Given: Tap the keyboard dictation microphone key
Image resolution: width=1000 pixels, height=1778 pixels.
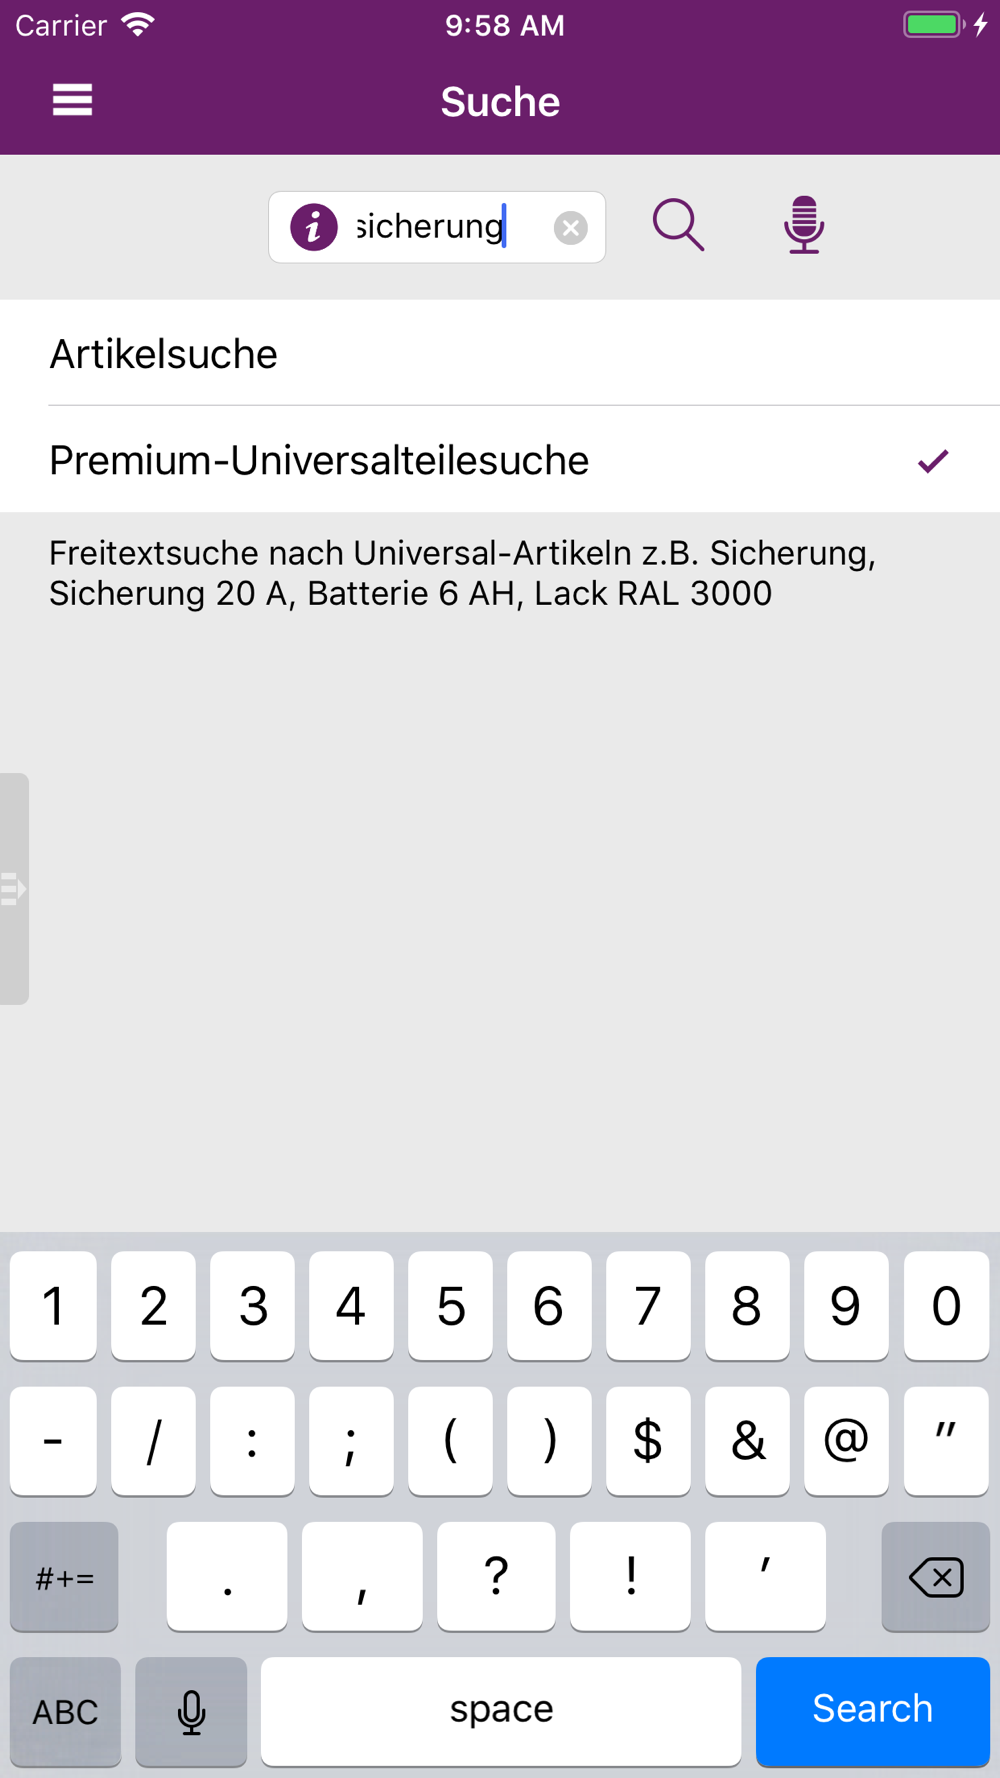Looking at the screenshot, I should click(x=191, y=1711).
